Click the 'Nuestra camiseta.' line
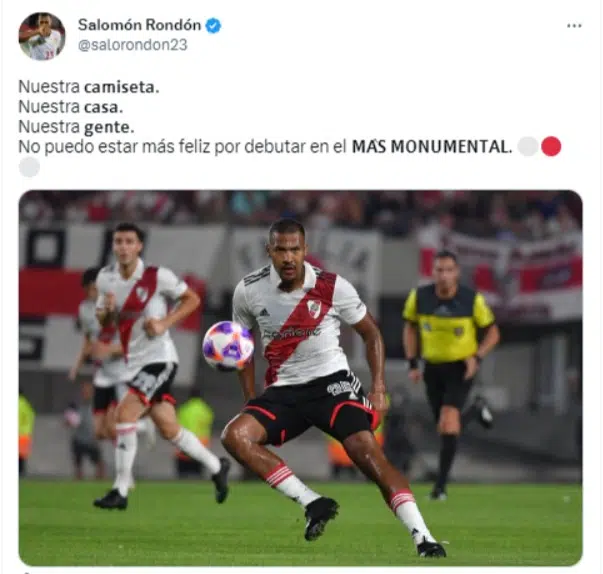The image size is (603, 574). coord(88,87)
